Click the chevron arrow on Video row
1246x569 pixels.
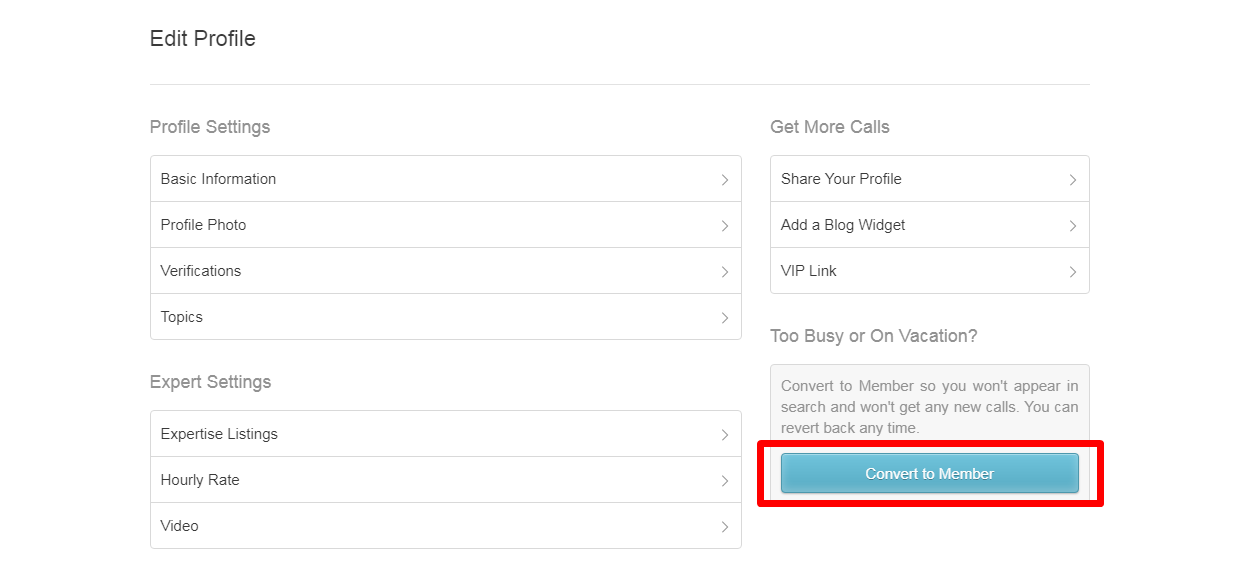pos(725,527)
